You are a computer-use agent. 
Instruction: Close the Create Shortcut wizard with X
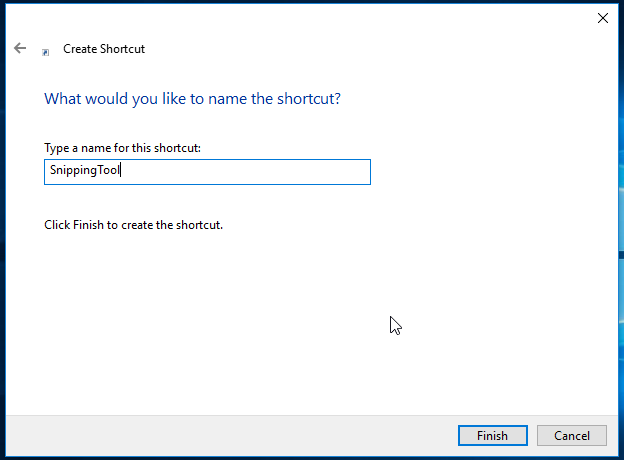pos(603,18)
